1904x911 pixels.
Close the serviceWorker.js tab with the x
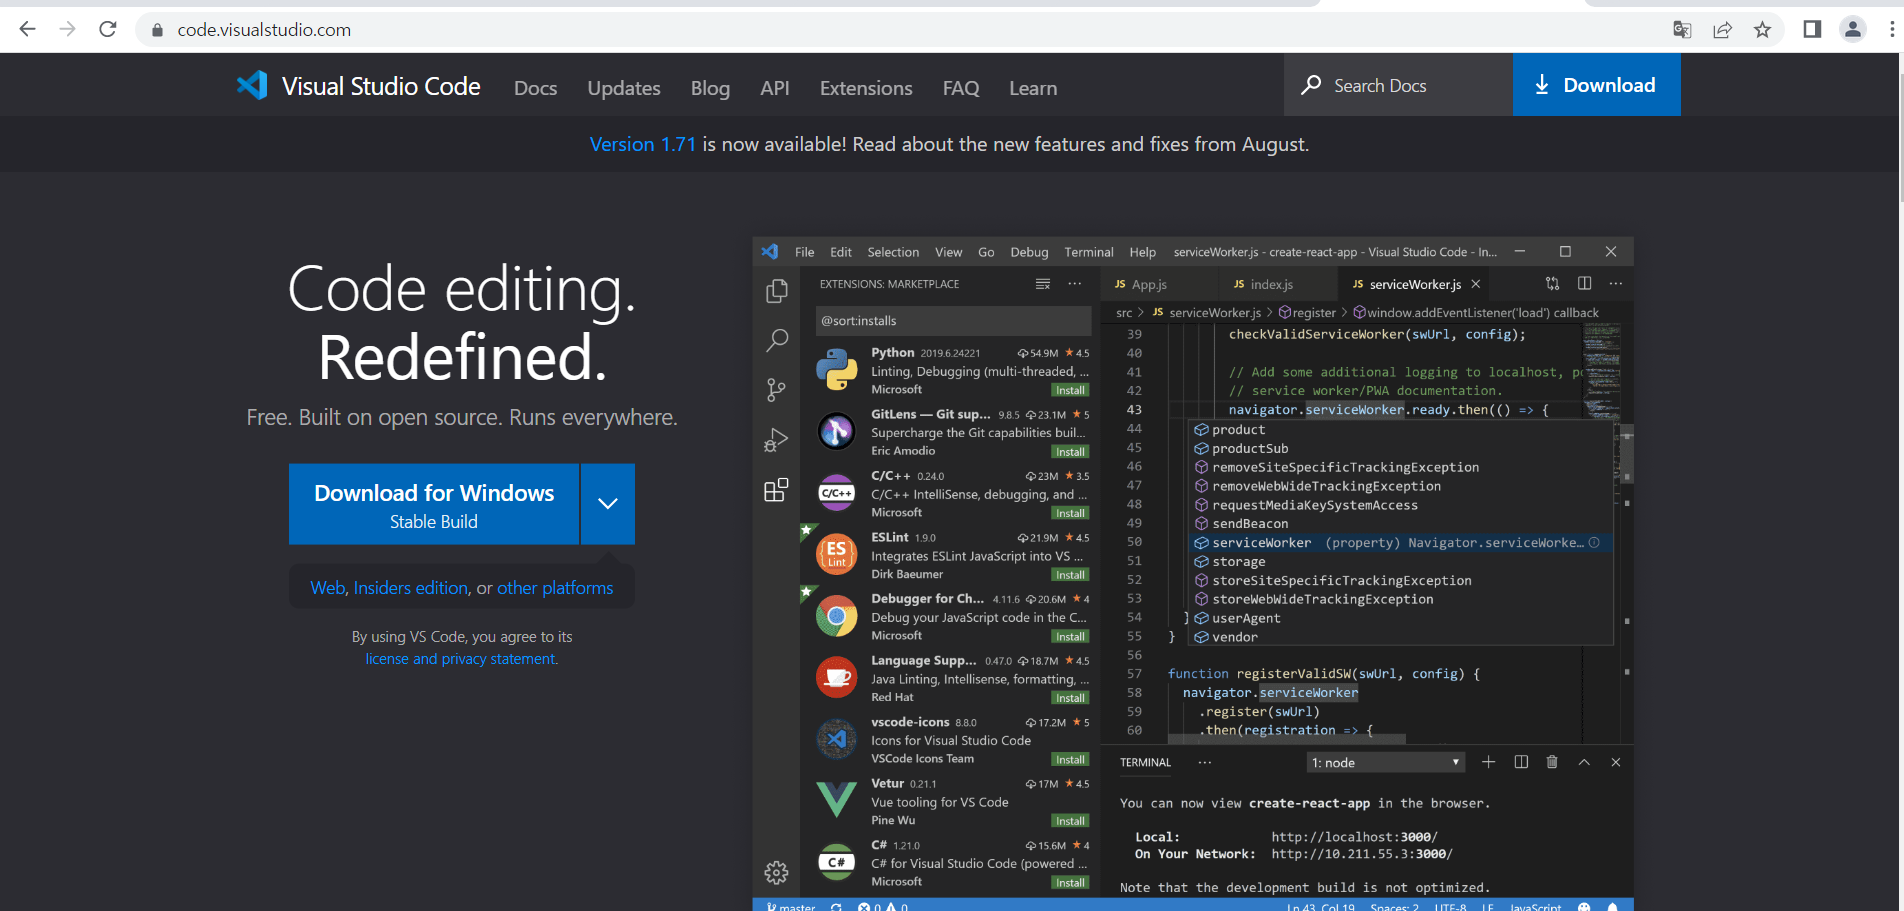[1475, 284]
